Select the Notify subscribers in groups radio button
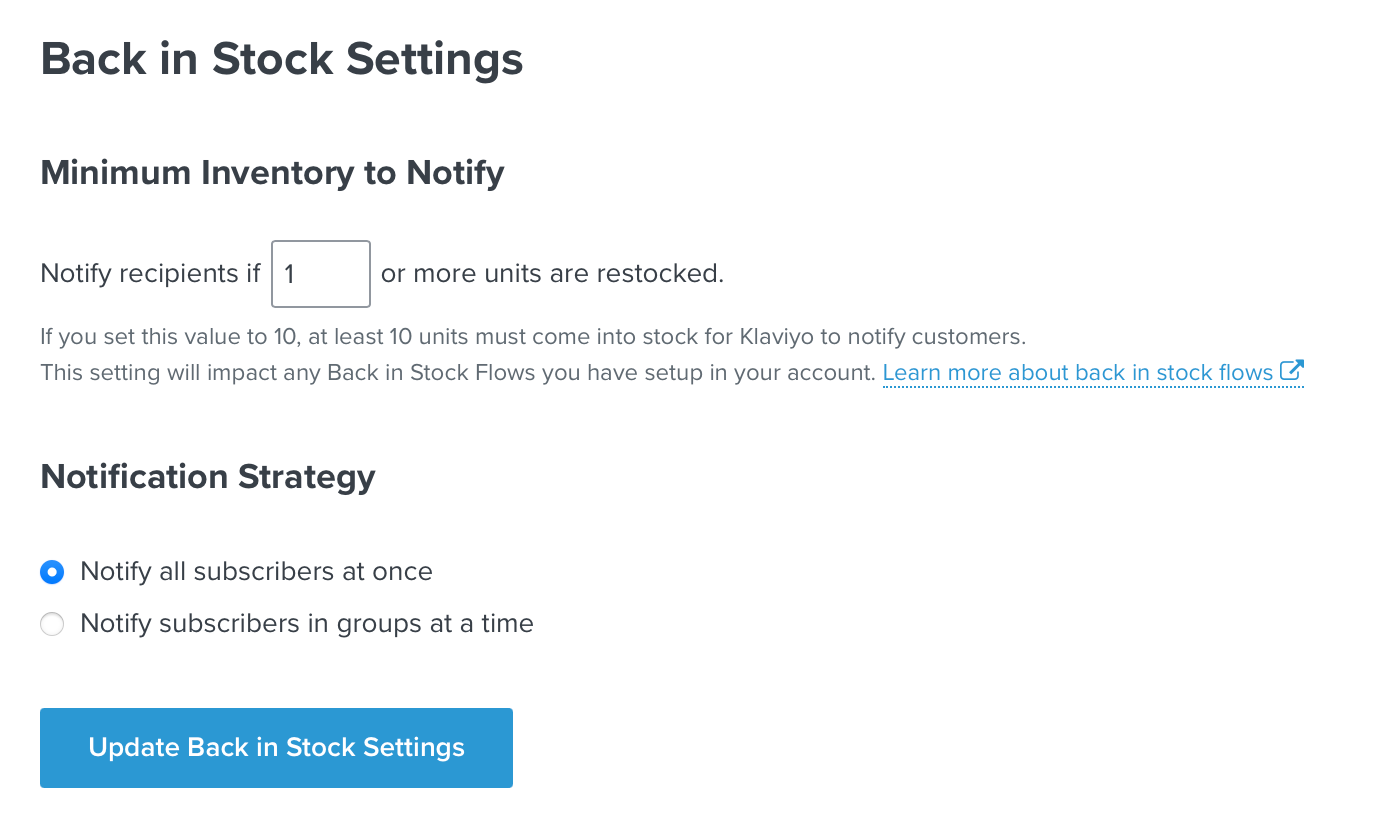This screenshot has width=1376, height=820. [52, 624]
